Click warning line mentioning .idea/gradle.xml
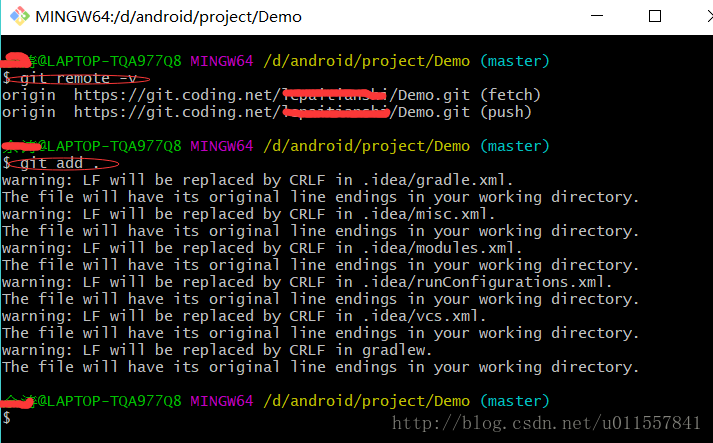 coord(257,180)
